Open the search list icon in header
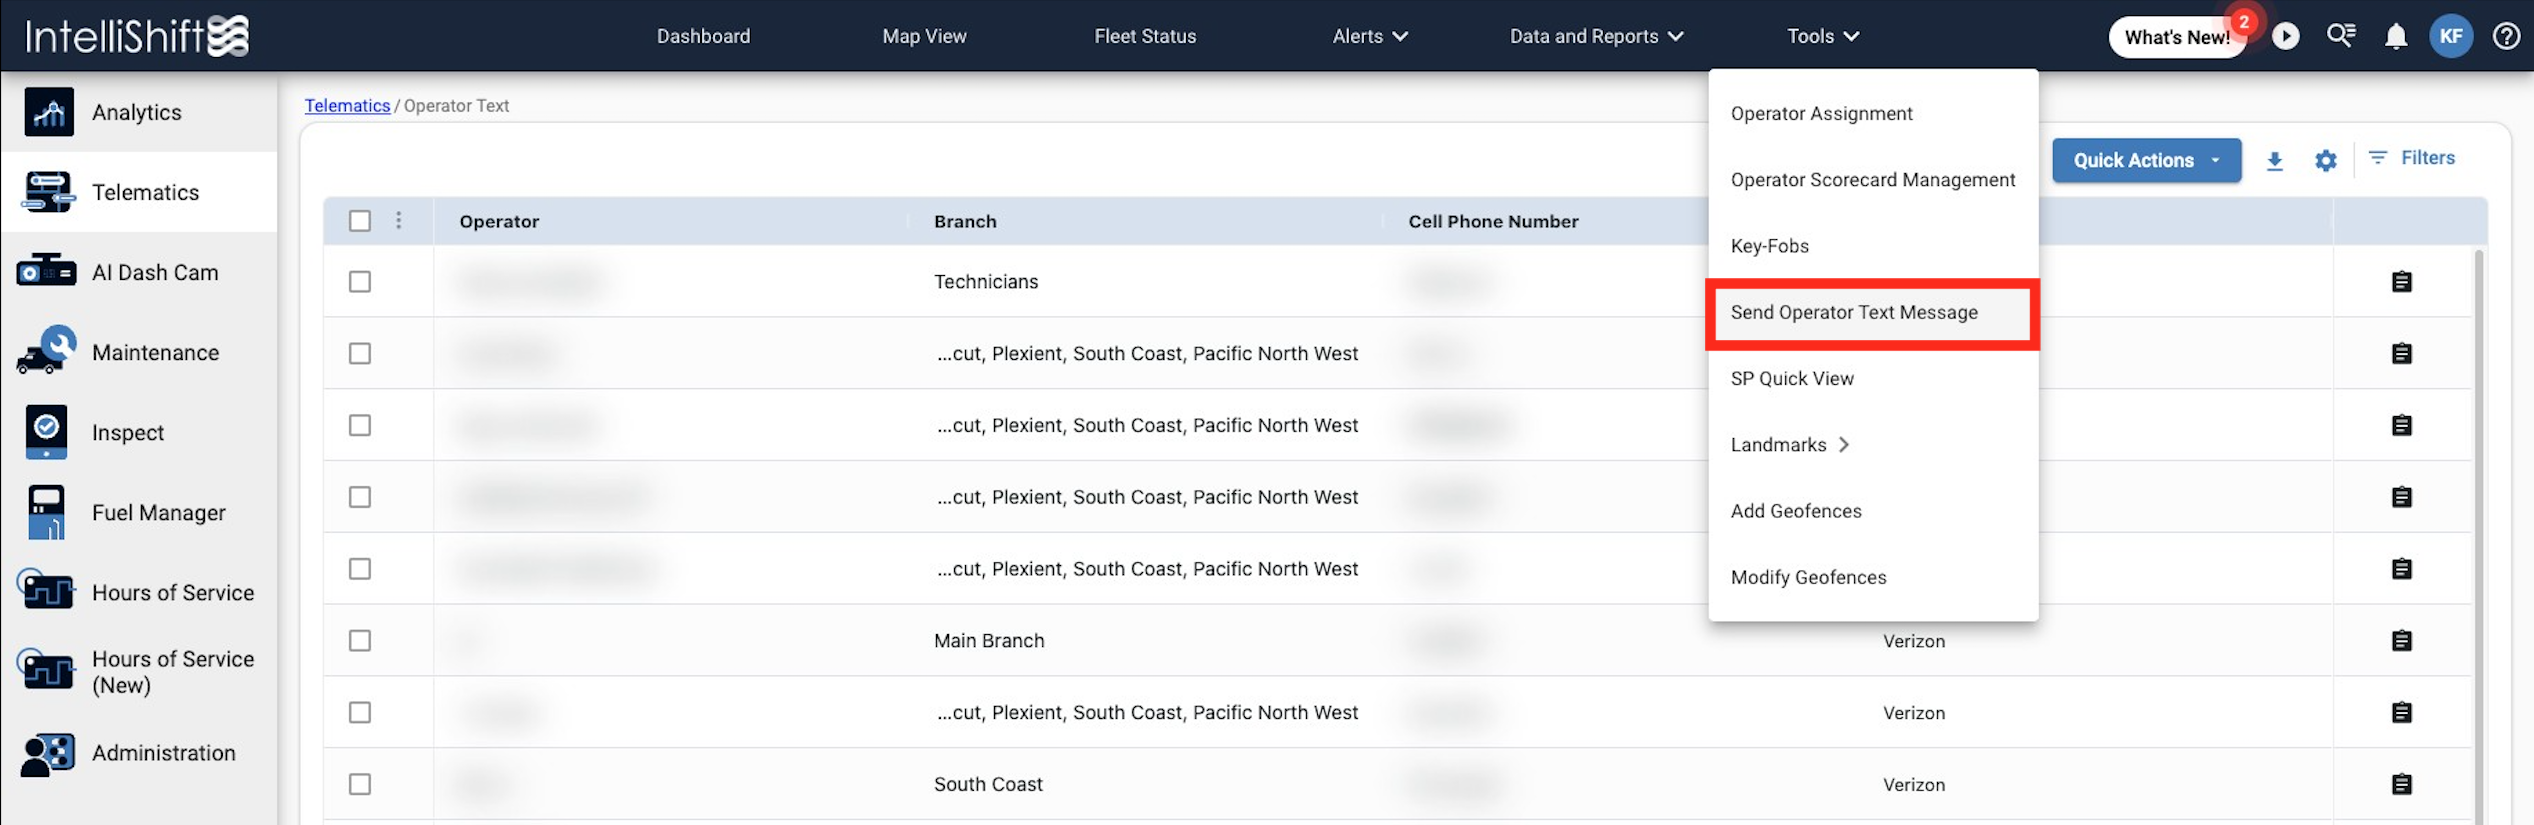 2340,37
